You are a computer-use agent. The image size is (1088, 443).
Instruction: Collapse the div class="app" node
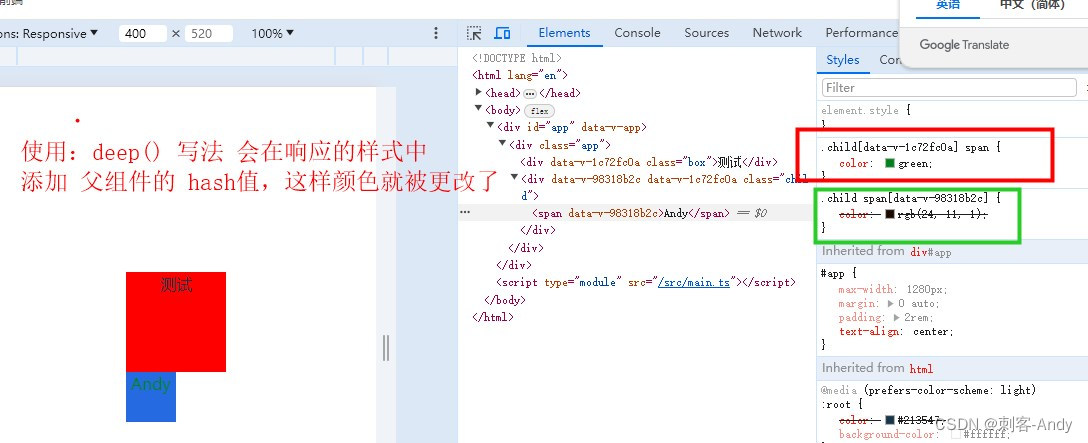point(502,144)
